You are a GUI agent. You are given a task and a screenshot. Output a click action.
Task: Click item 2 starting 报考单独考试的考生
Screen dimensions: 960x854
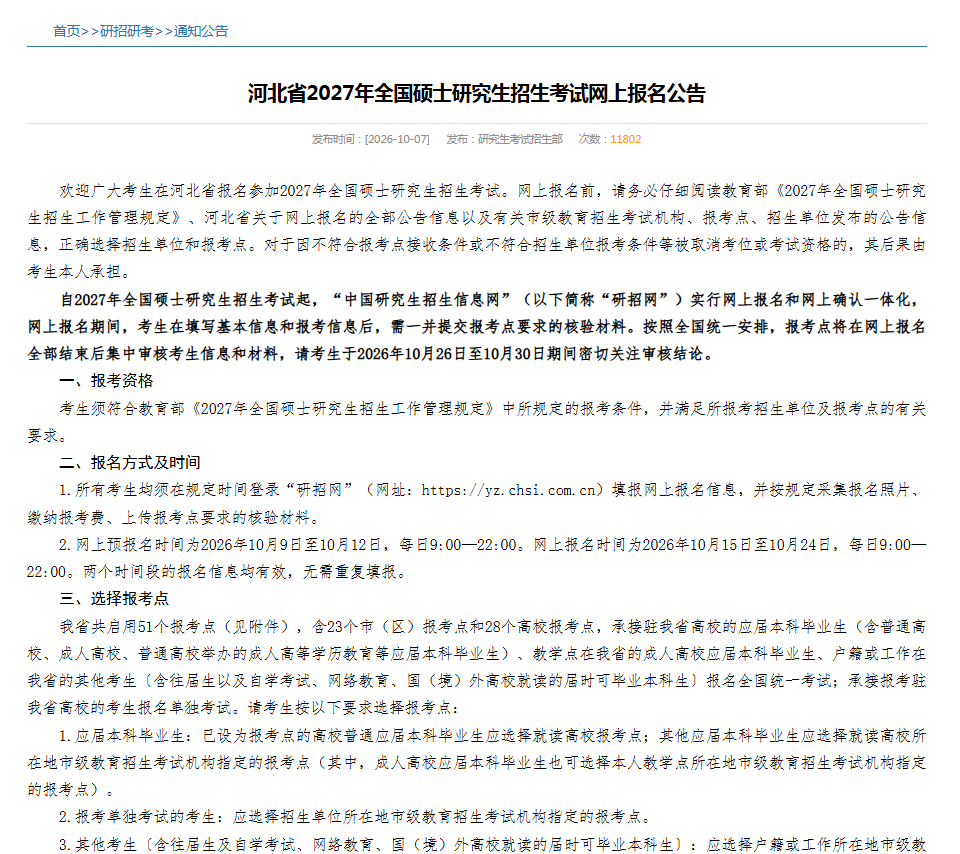tap(356, 817)
